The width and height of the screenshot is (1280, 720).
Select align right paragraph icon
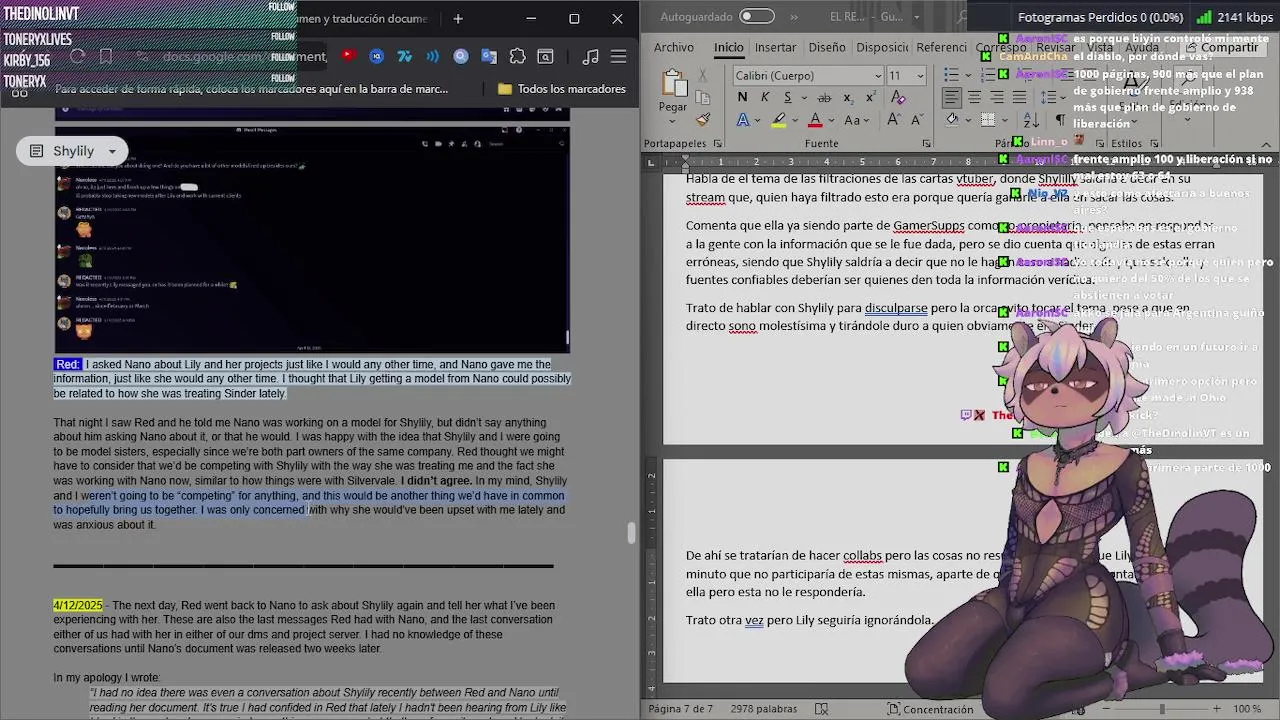click(x=996, y=97)
